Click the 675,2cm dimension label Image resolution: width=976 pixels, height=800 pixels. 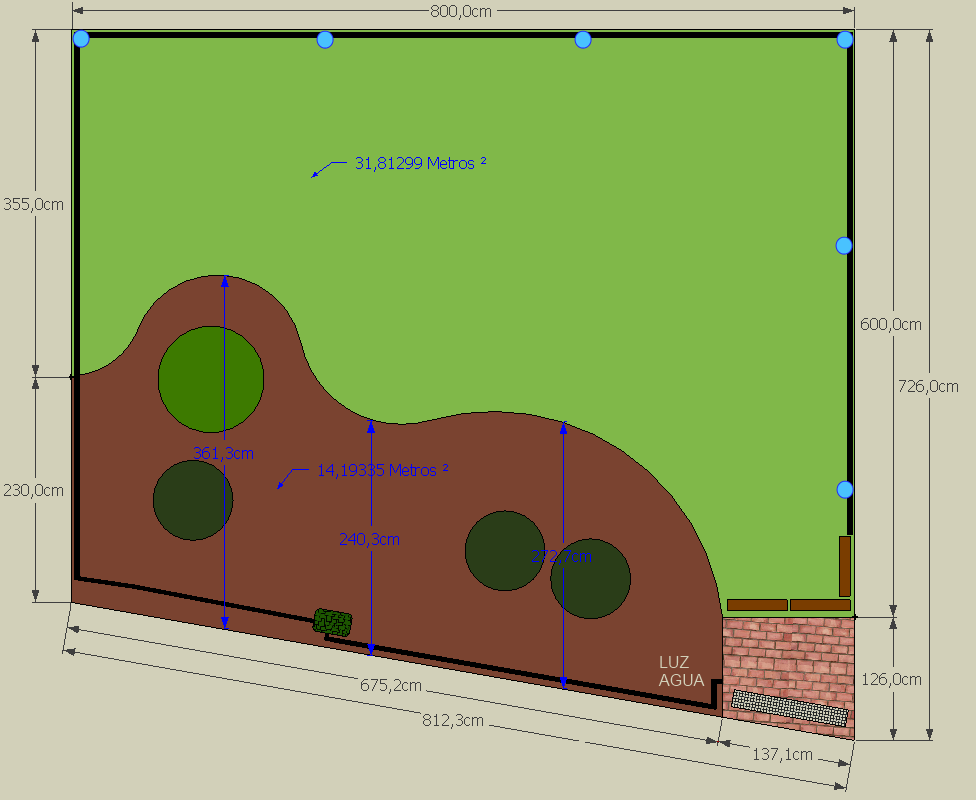[x=391, y=685]
